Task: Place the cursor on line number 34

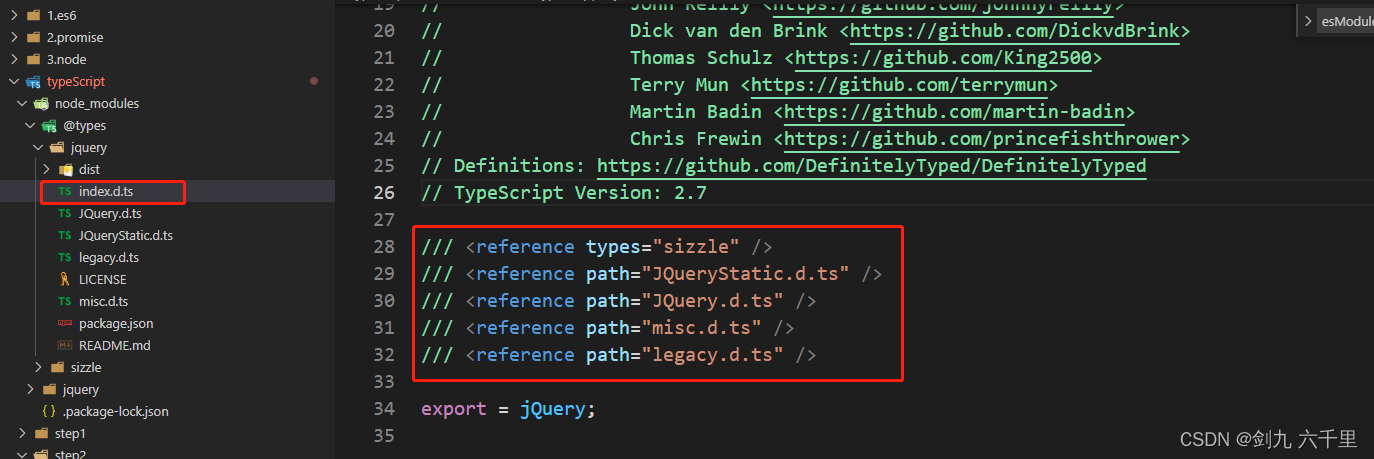Action: point(384,408)
